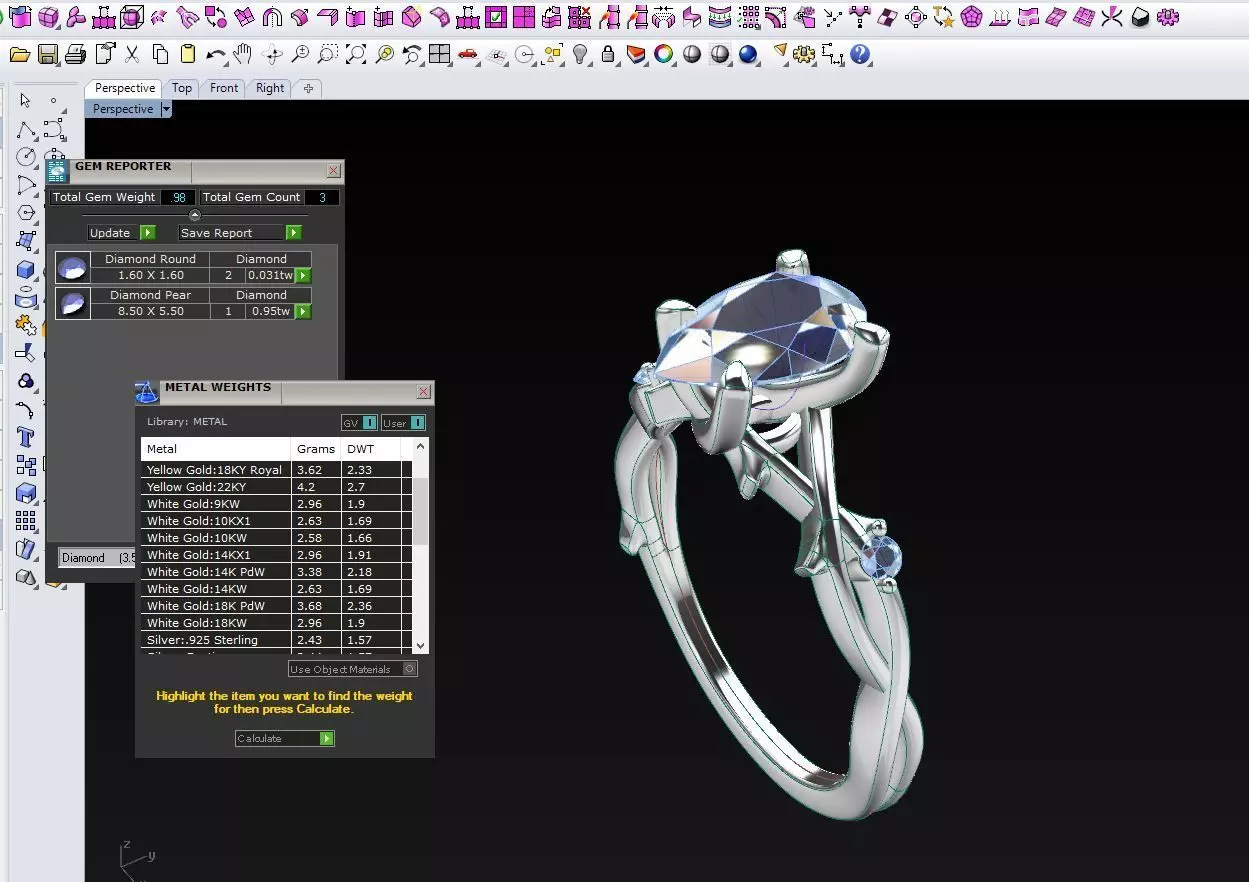Activate the Pan hand tool

[x=242, y=55]
